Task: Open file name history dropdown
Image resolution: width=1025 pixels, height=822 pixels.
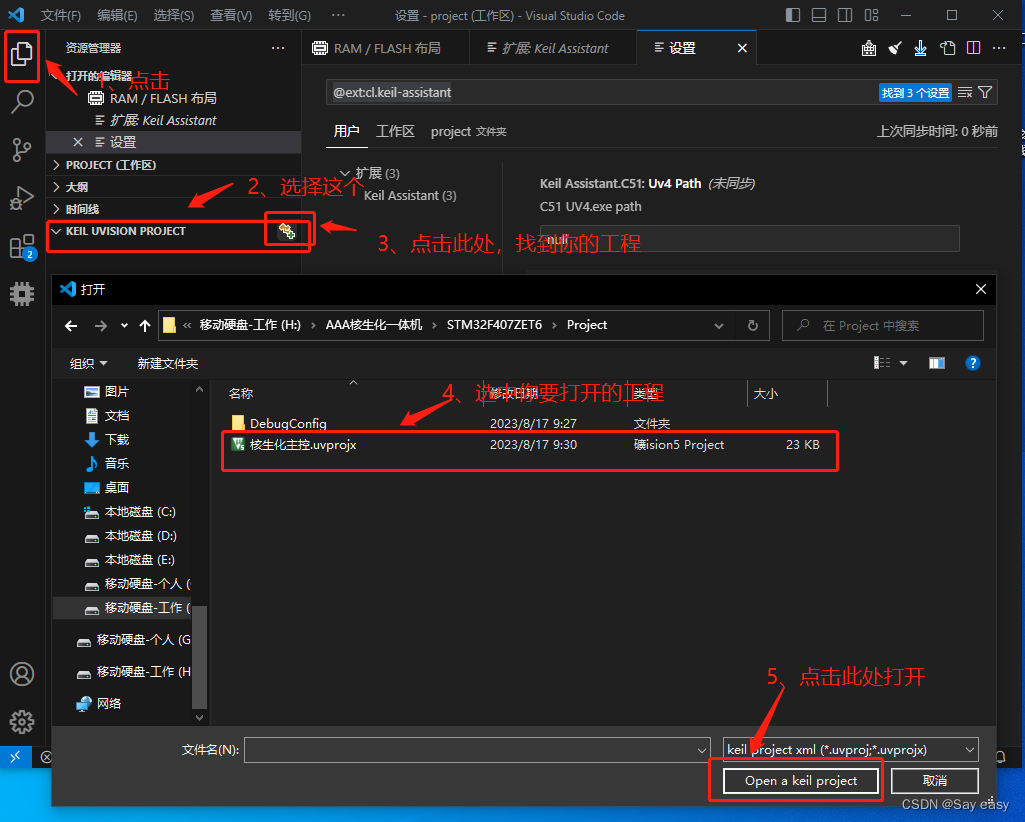Action: [x=701, y=750]
